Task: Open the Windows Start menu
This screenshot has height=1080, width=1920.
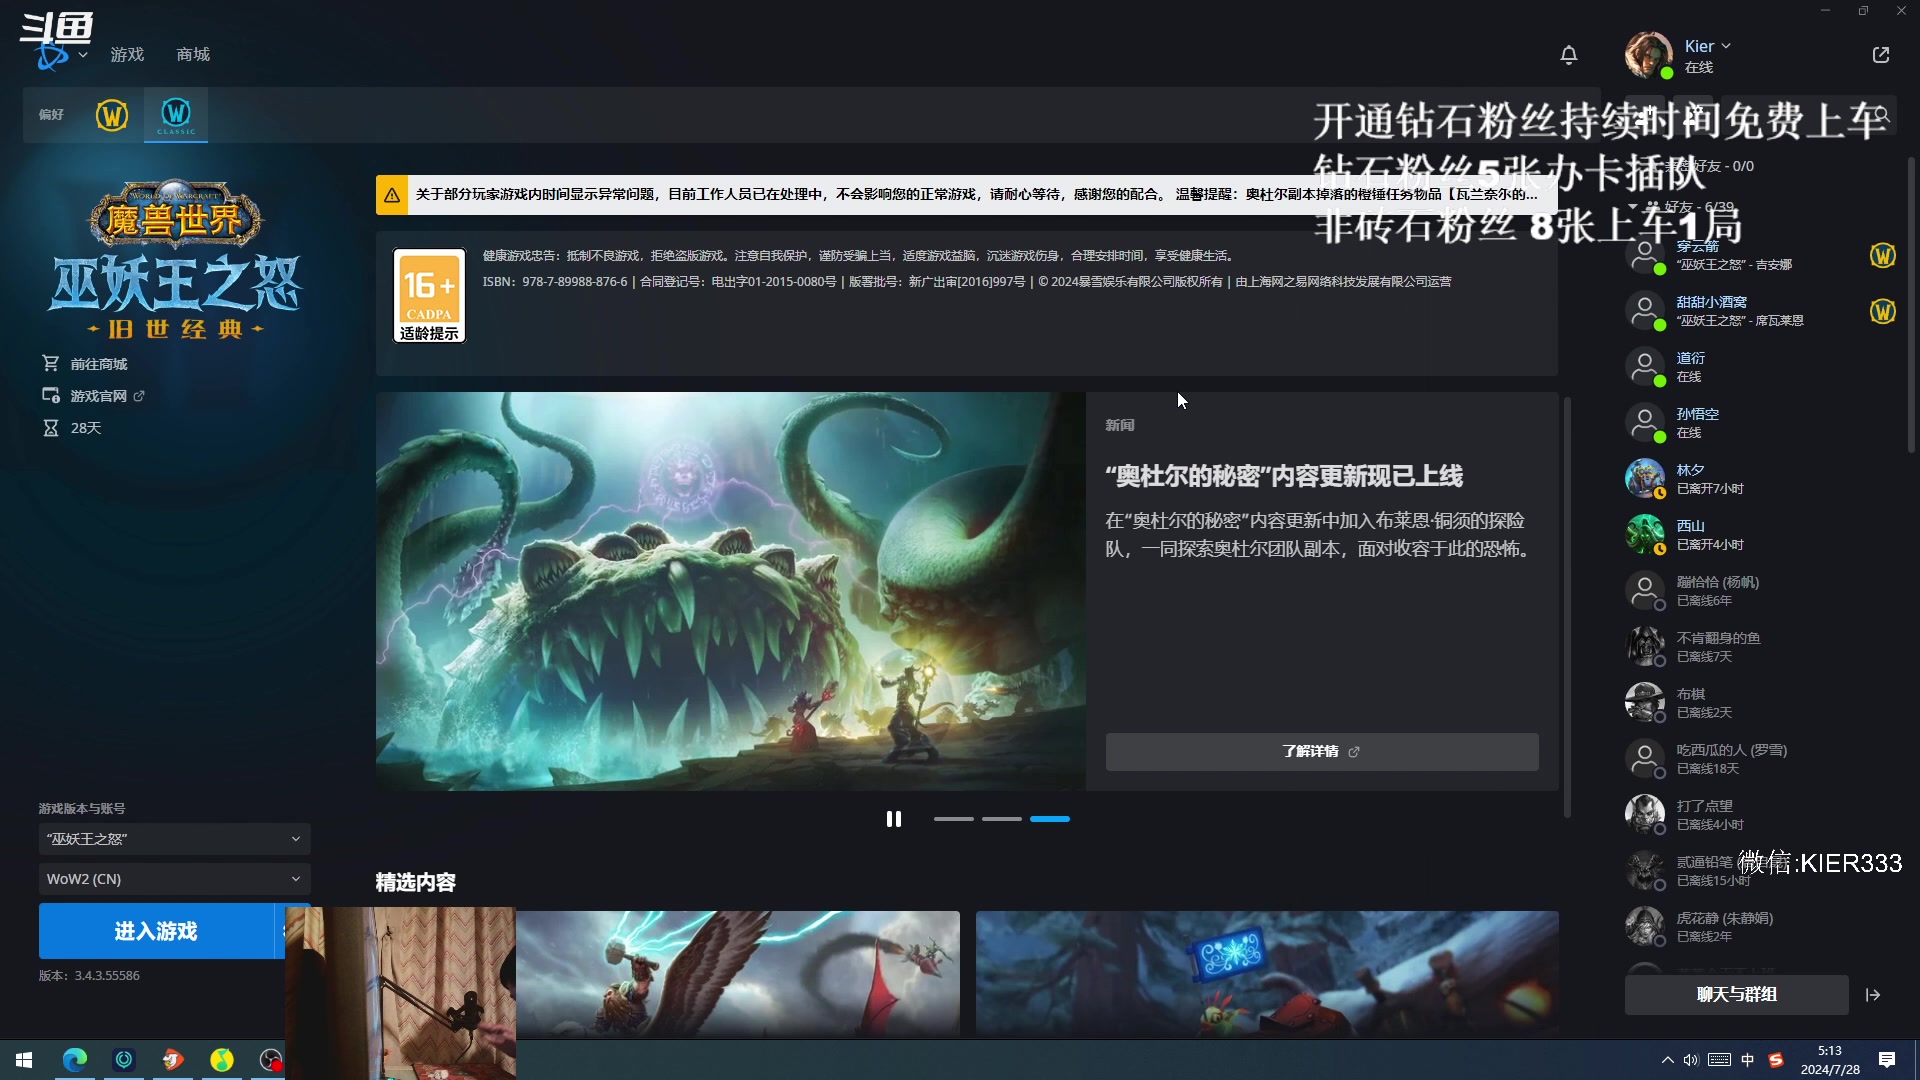Action: coord(24,1060)
